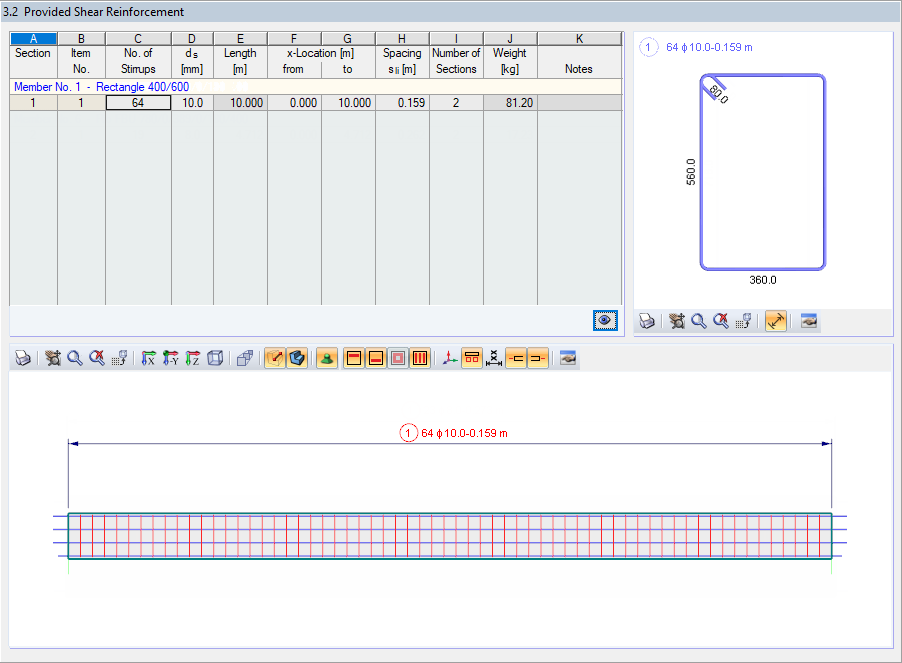View beam in Z direction
The image size is (902, 663).
click(193, 358)
